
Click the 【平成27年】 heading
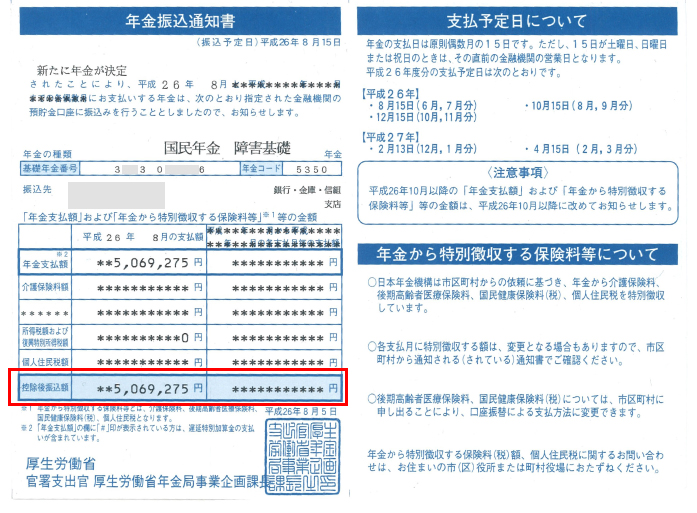tap(391, 137)
